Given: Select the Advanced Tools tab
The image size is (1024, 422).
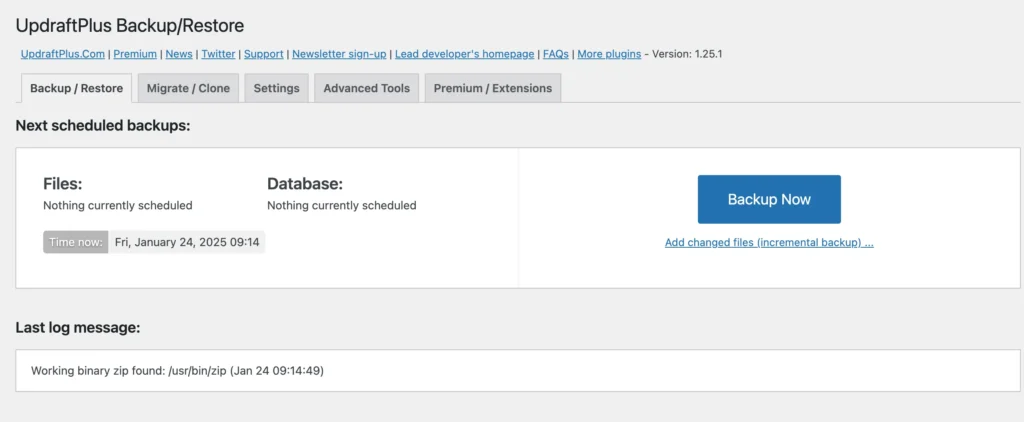Looking at the screenshot, I should tap(366, 88).
